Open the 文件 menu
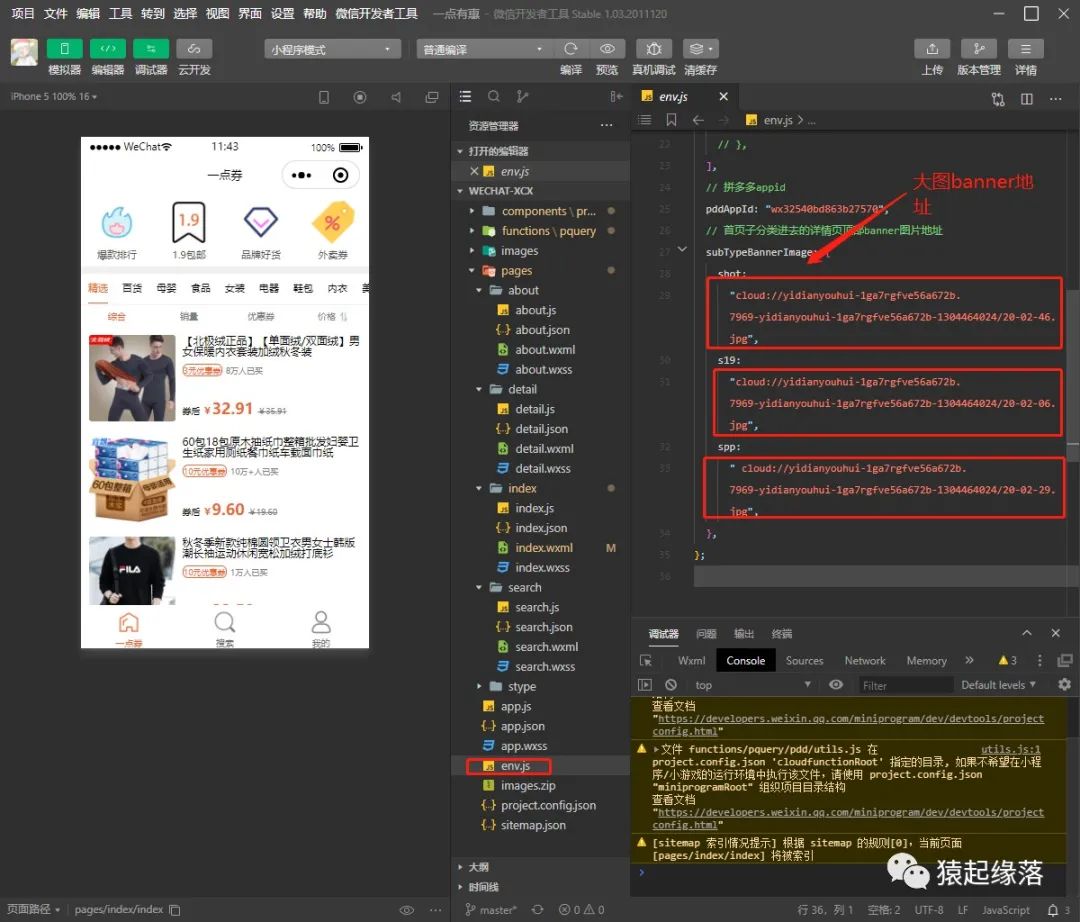The height and width of the screenshot is (922, 1080). (55, 14)
